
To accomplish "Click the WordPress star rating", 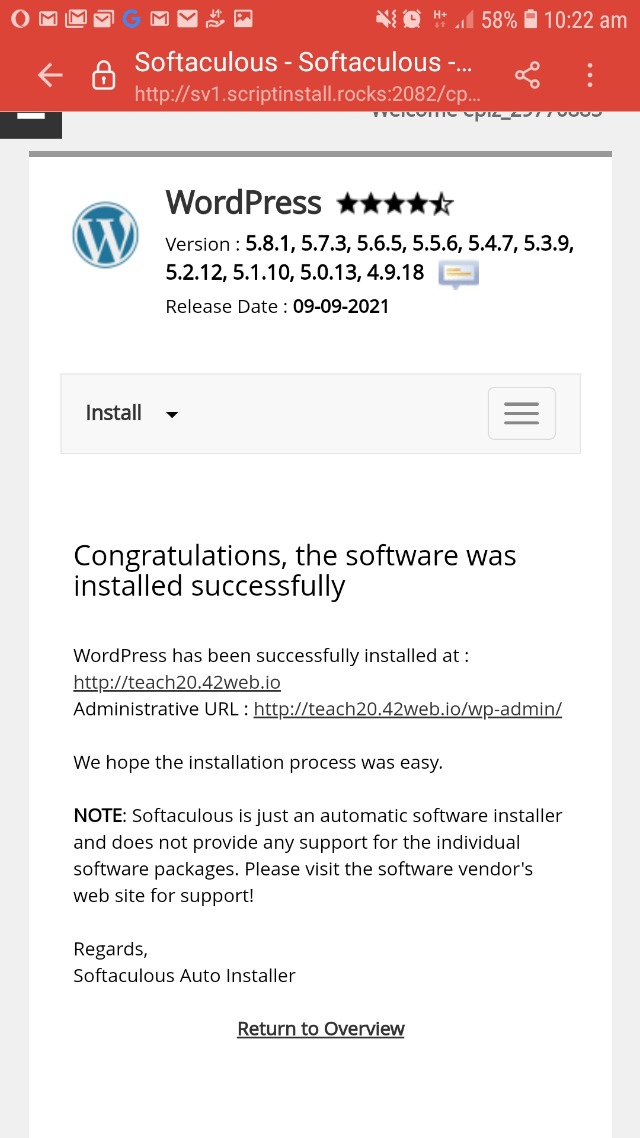I will (395, 205).
